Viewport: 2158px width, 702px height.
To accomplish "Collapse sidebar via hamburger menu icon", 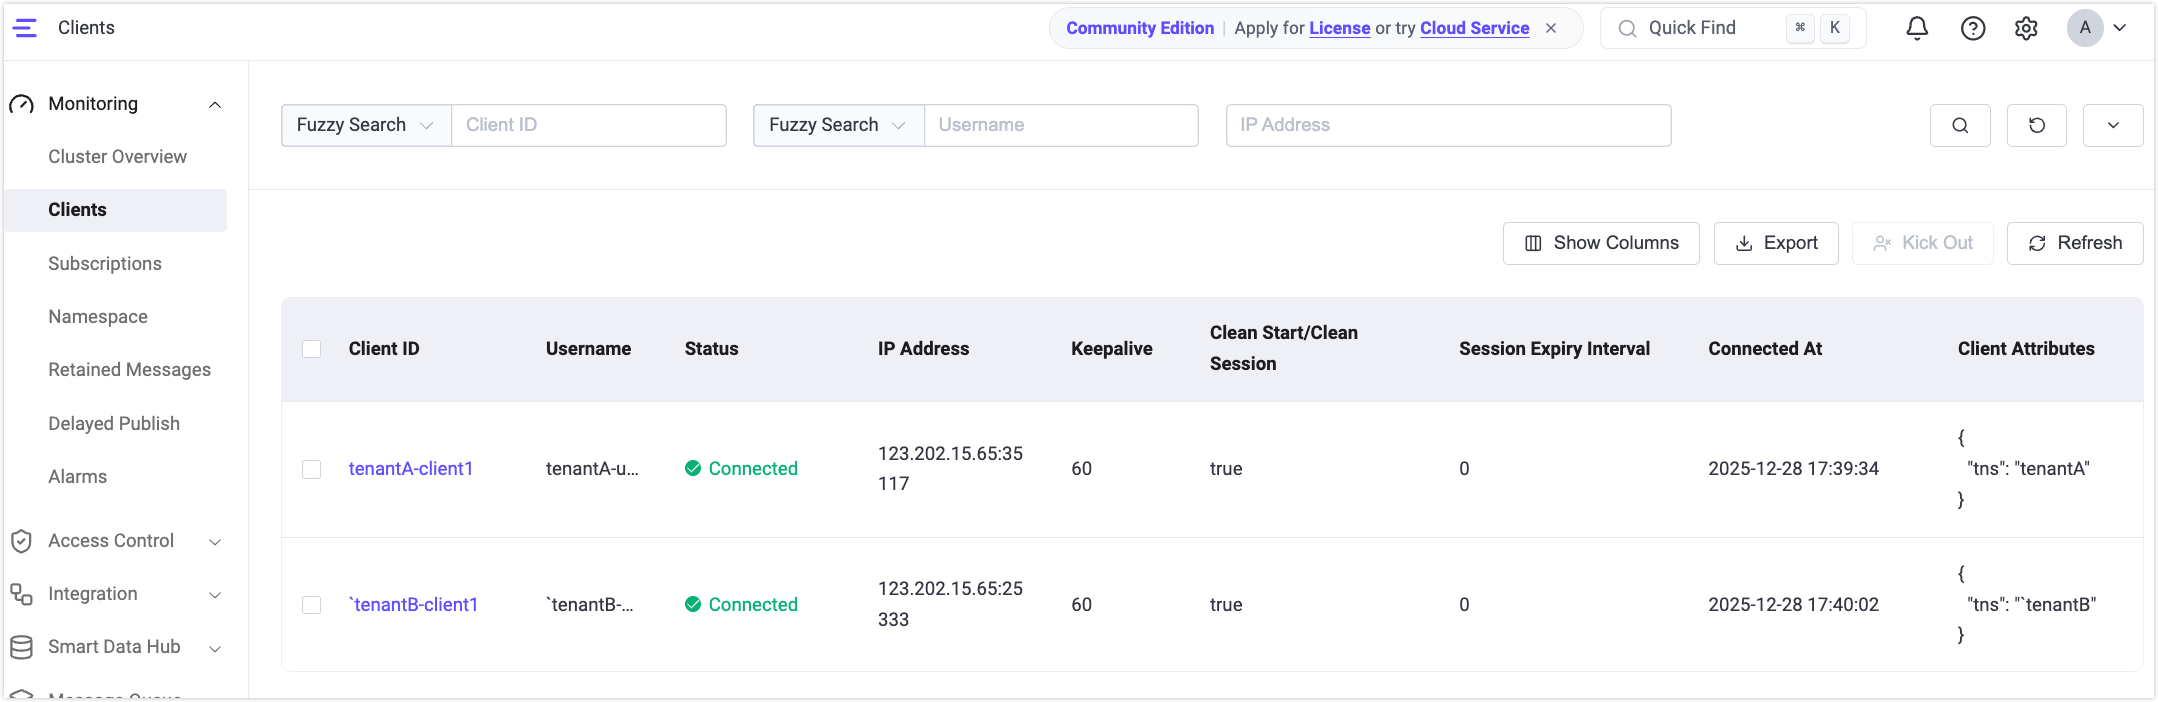I will (x=25, y=28).
